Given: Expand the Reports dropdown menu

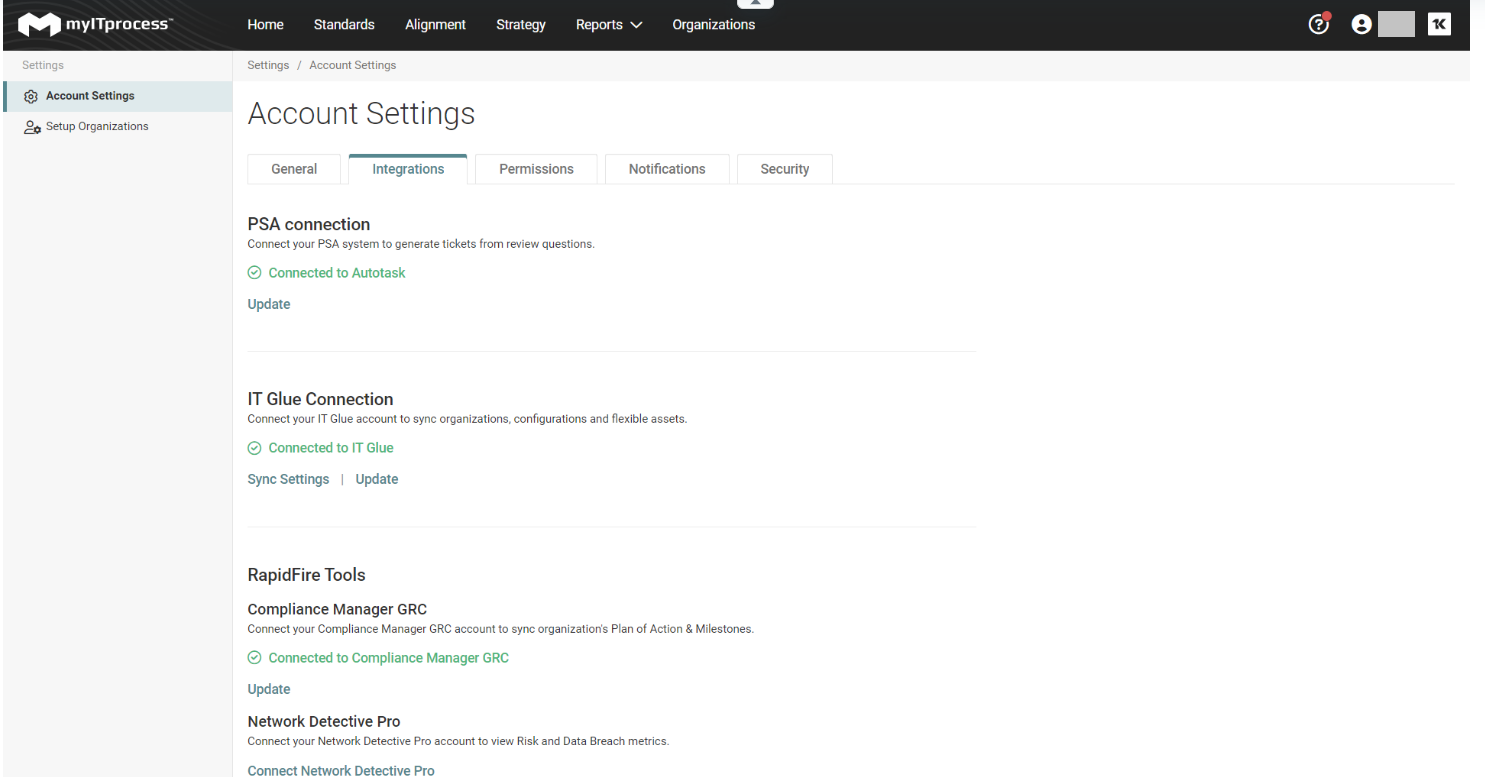Looking at the screenshot, I should [x=609, y=25].
